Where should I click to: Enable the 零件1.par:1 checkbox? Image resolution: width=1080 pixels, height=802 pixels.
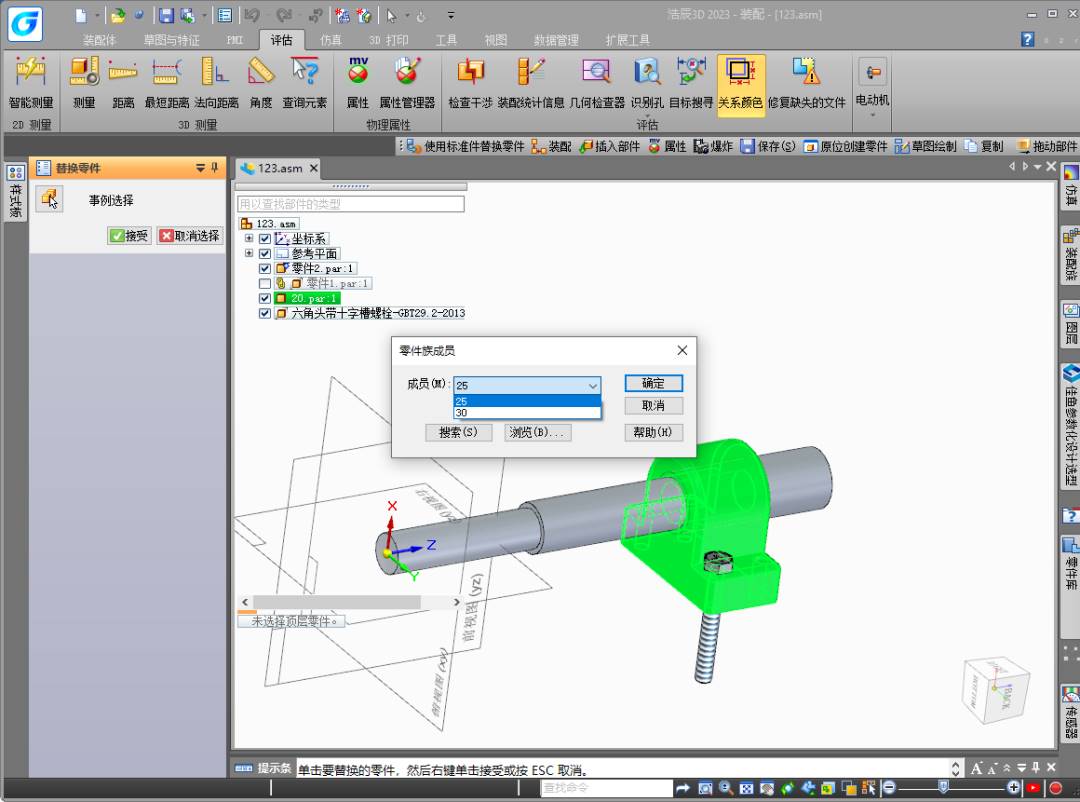pyautogui.click(x=265, y=284)
